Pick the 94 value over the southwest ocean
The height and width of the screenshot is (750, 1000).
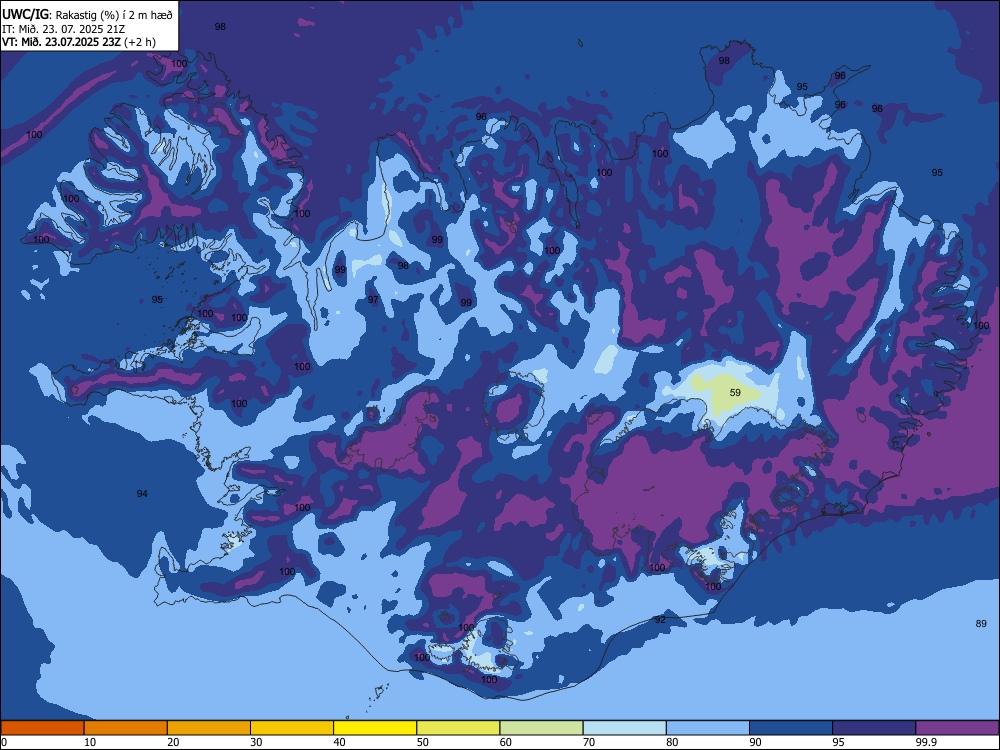click(142, 494)
